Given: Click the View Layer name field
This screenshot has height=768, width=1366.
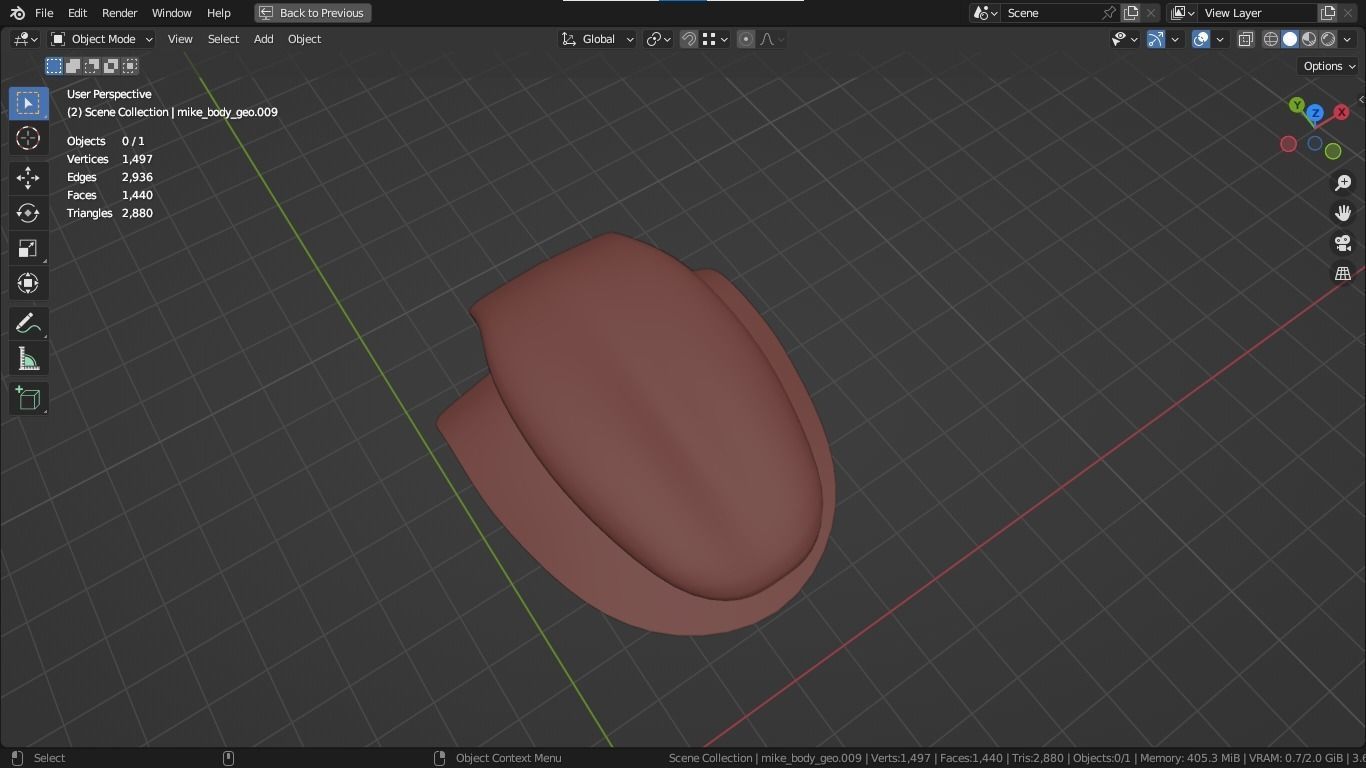Looking at the screenshot, I should 1258,13.
